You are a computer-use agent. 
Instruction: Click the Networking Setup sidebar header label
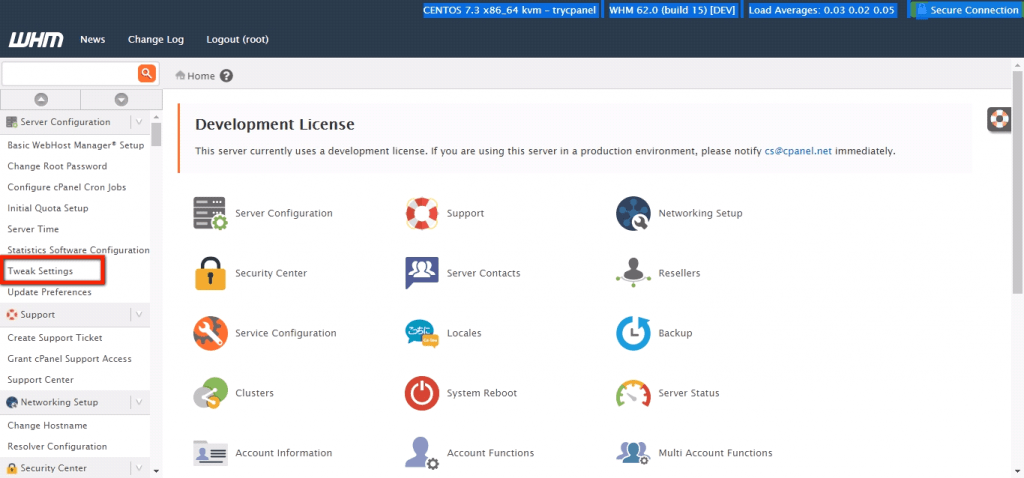[x=59, y=402]
